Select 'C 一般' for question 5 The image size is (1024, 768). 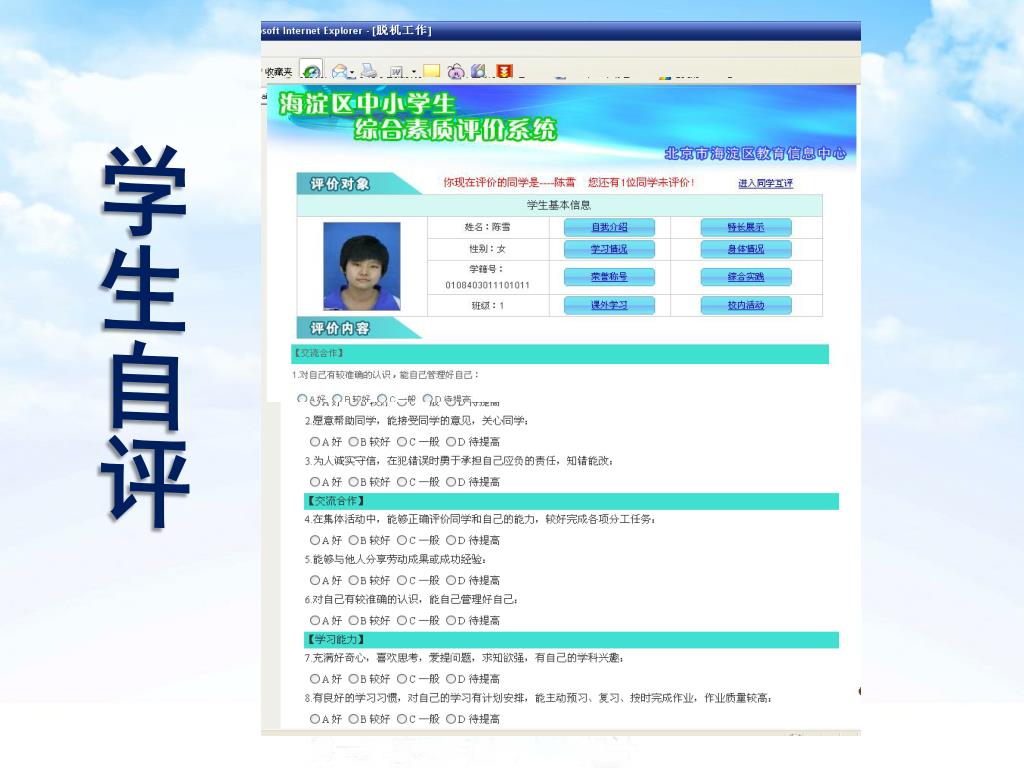pyautogui.click(x=402, y=580)
